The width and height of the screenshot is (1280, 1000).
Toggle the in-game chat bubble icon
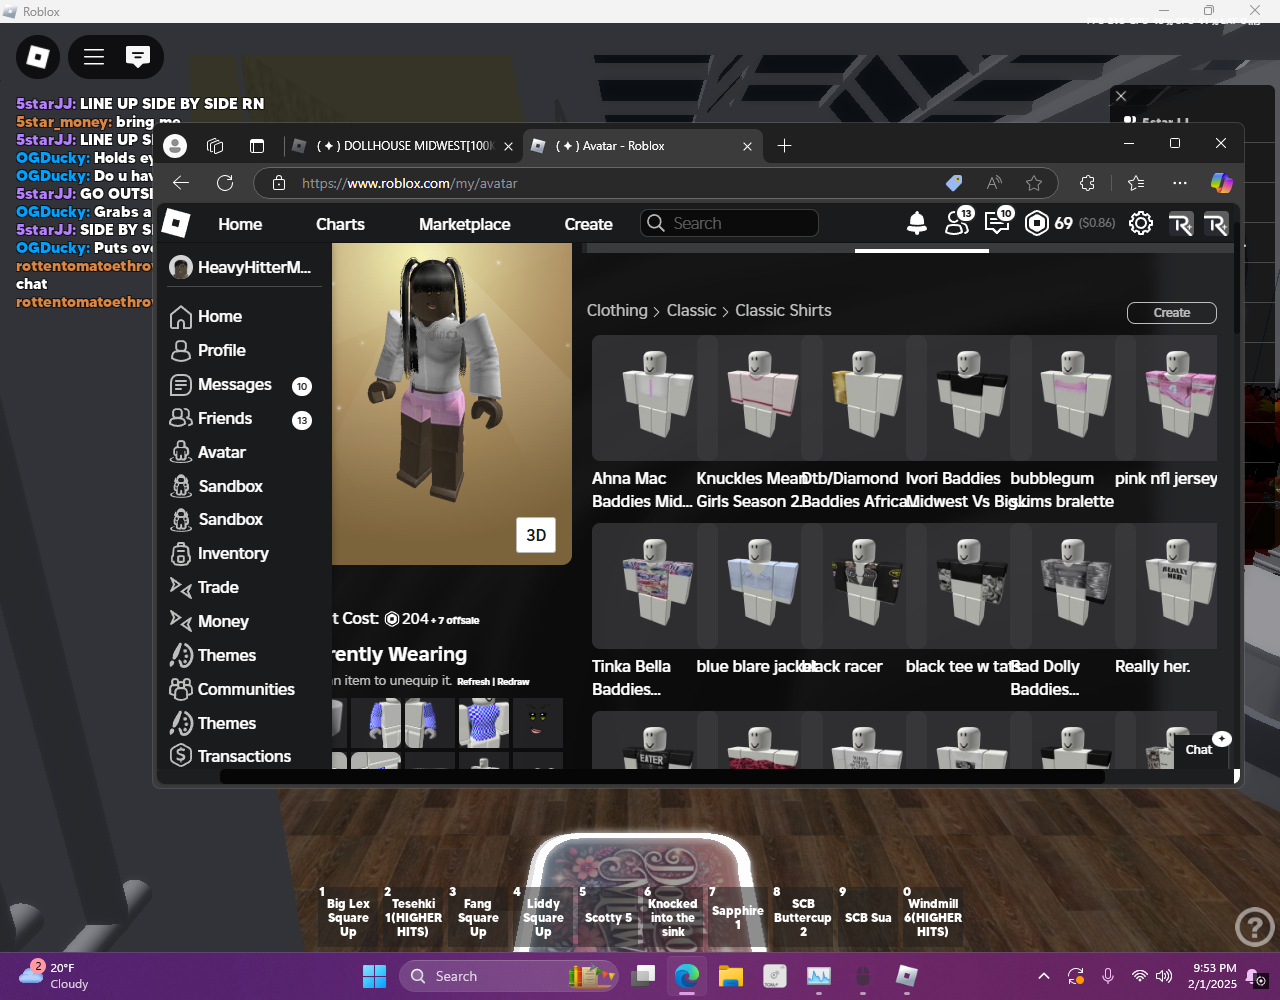coord(138,57)
